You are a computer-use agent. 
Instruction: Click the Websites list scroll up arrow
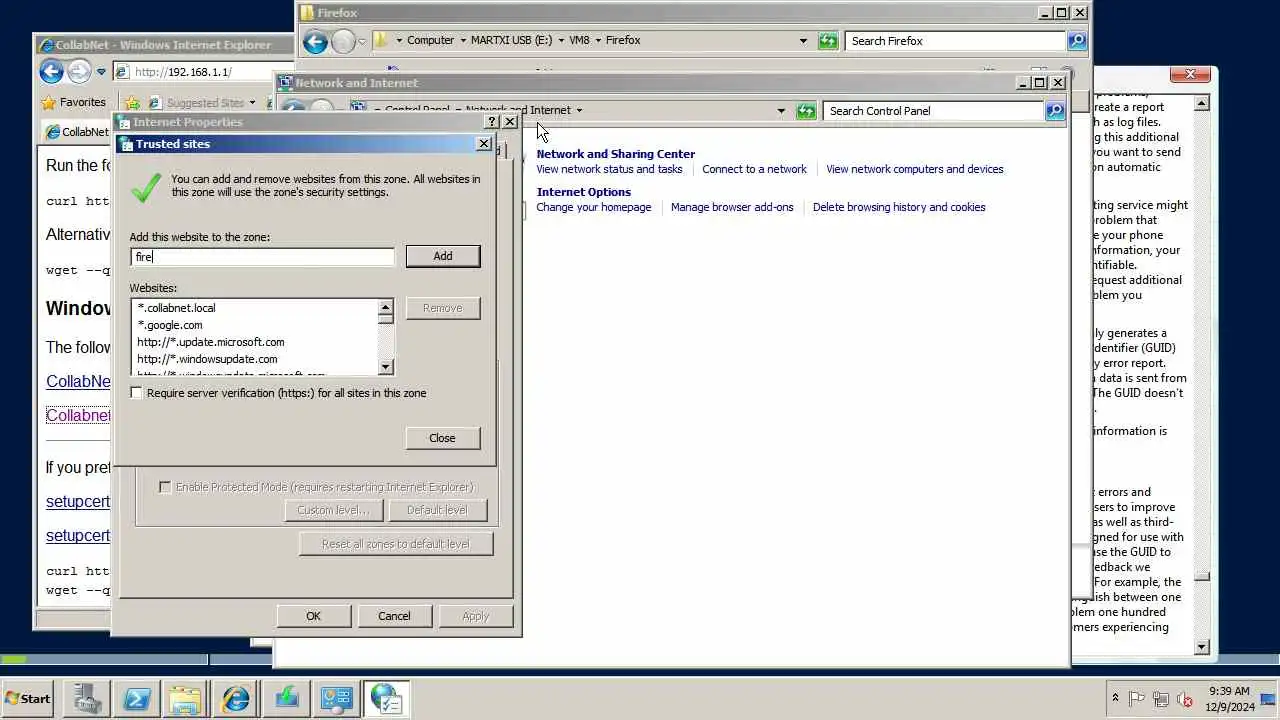(x=386, y=307)
